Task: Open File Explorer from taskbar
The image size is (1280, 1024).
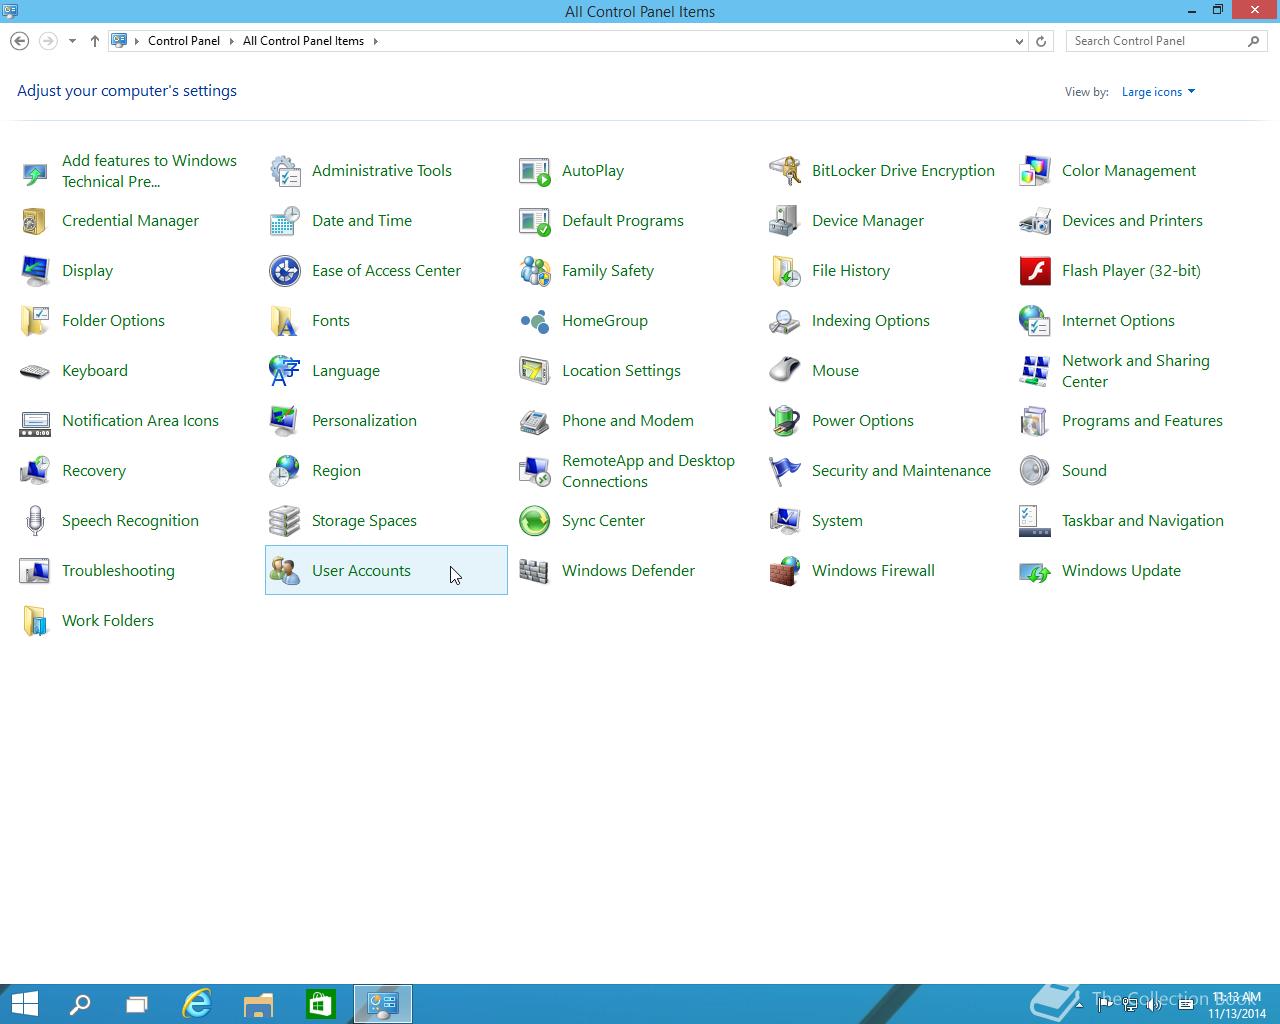Action: pyautogui.click(x=259, y=1004)
